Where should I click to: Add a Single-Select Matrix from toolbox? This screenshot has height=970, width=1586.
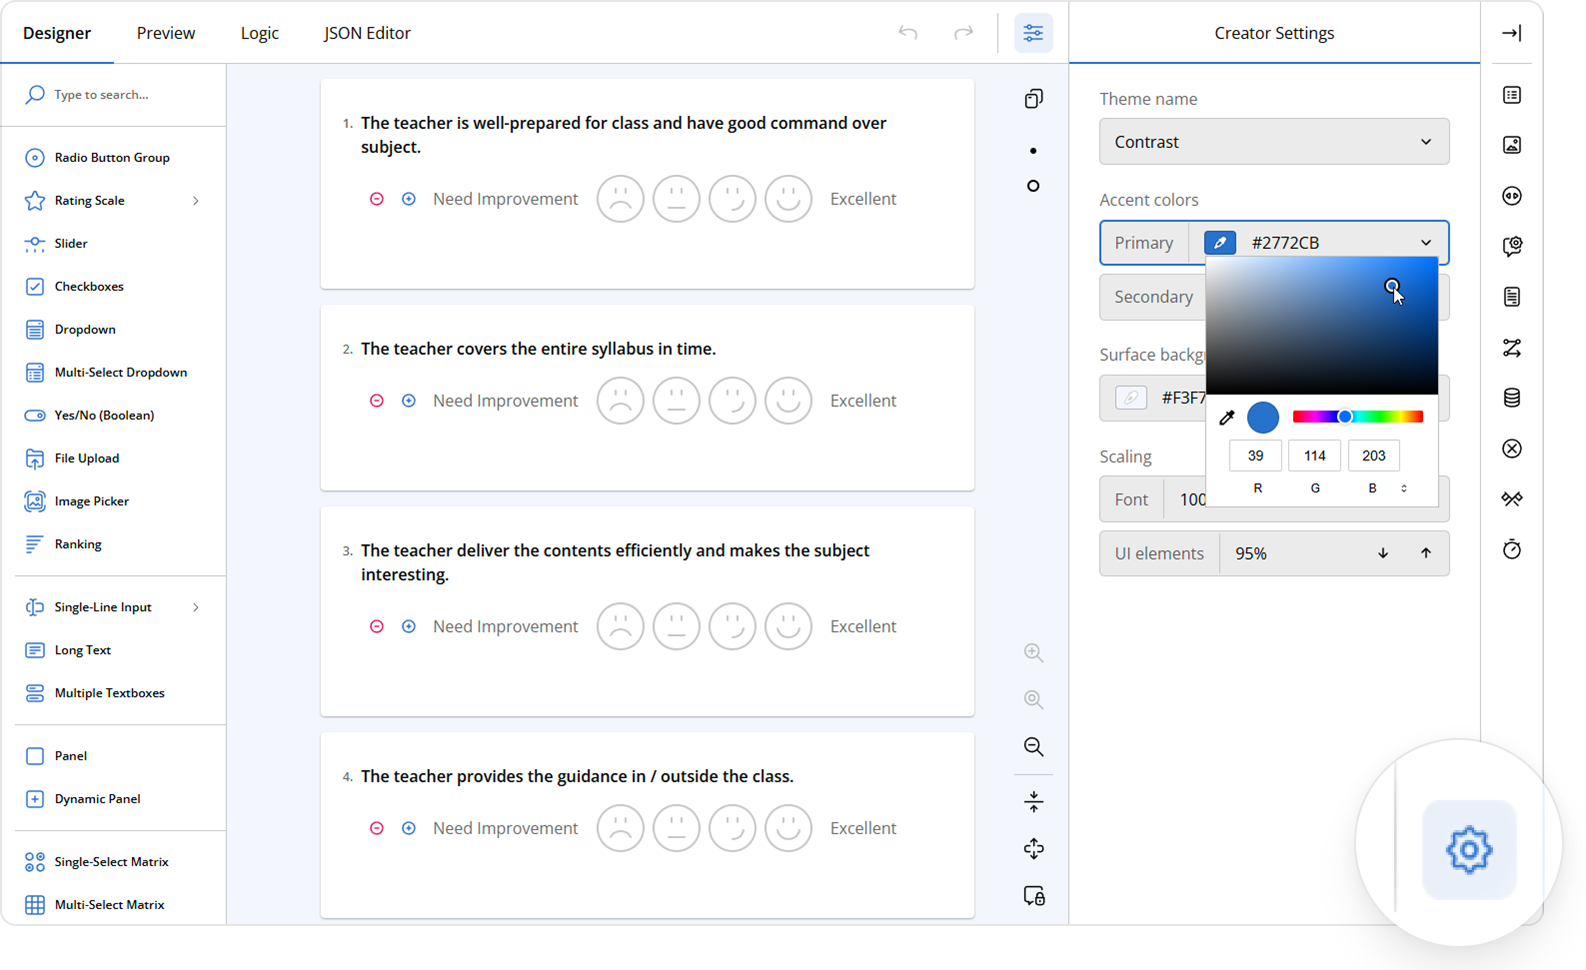pyautogui.click(x=113, y=863)
